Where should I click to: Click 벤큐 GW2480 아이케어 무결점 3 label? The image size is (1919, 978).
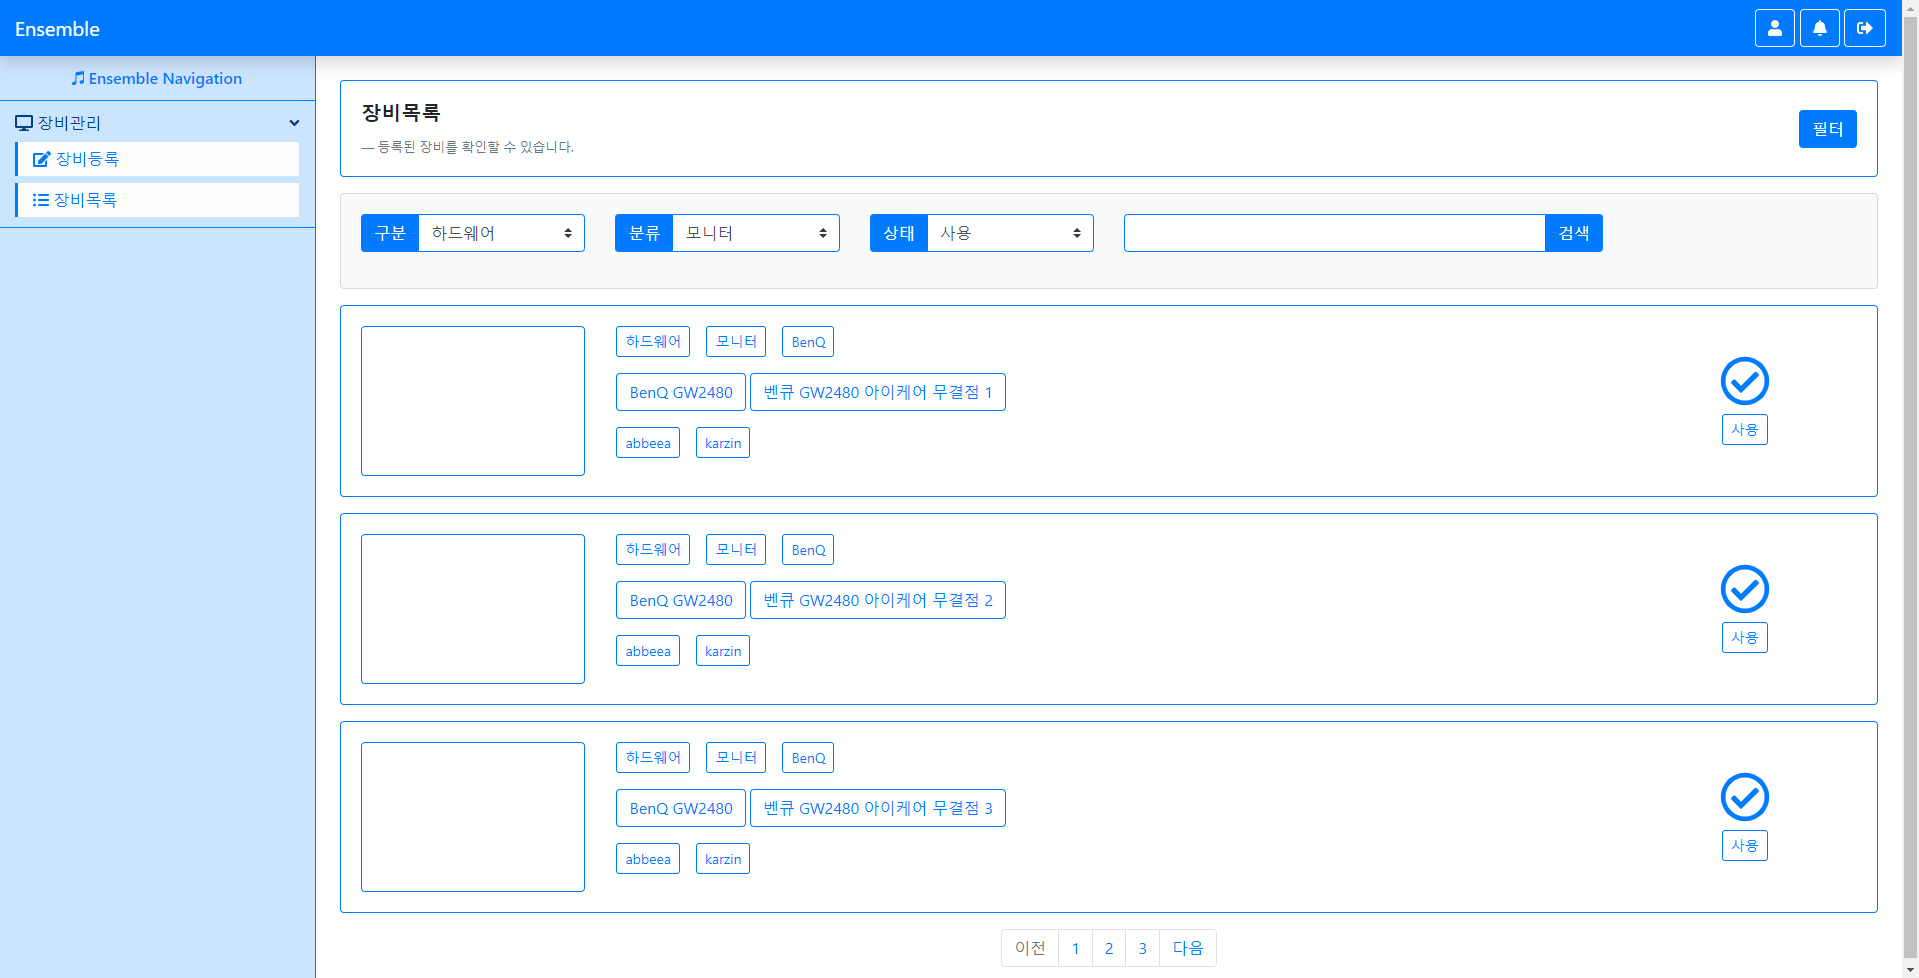[878, 808]
